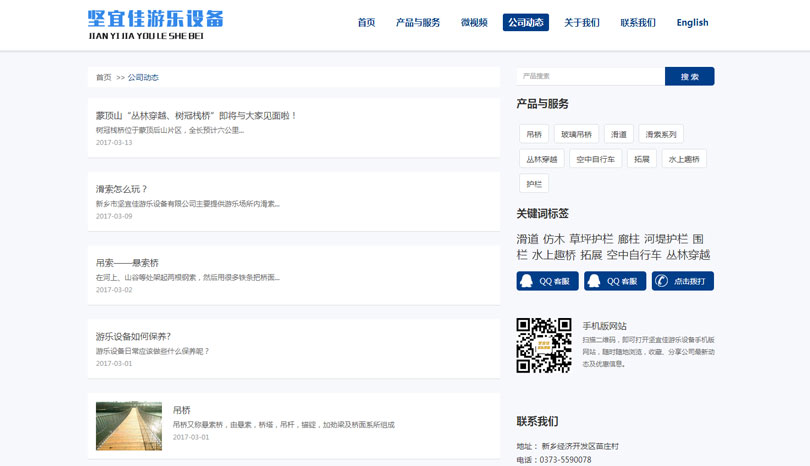Image resolution: width=810 pixels, height=466 pixels.
Task: Open the article 滑索怎么玩？
Action: [122, 189]
